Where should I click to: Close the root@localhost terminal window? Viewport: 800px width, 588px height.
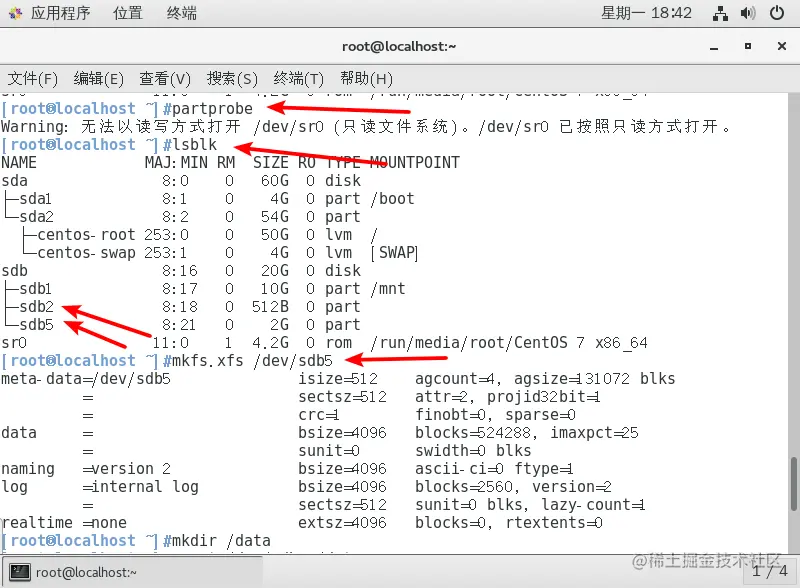tap(782, 46)
